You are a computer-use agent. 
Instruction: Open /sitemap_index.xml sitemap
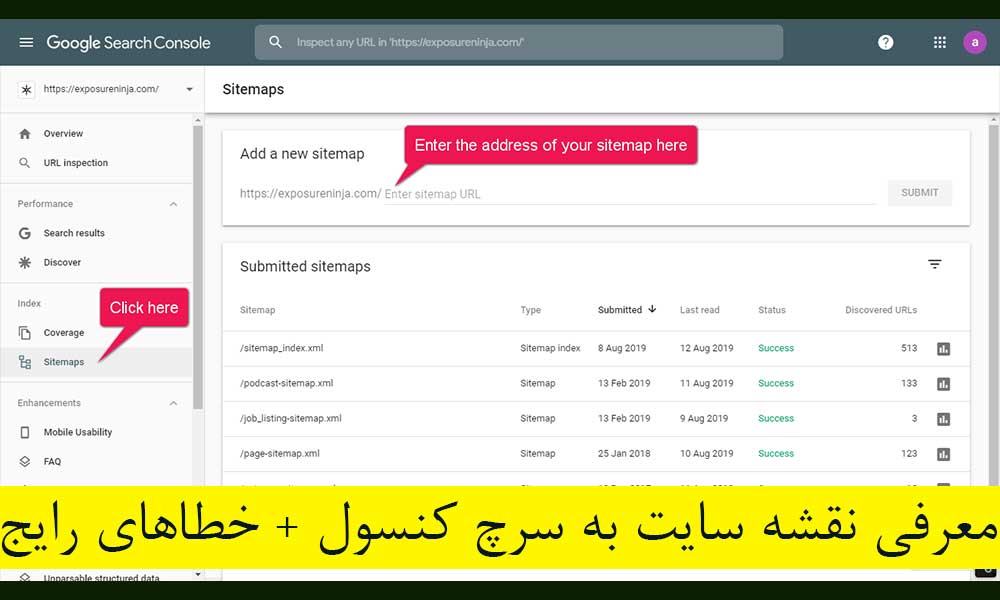tap(281, 348)
